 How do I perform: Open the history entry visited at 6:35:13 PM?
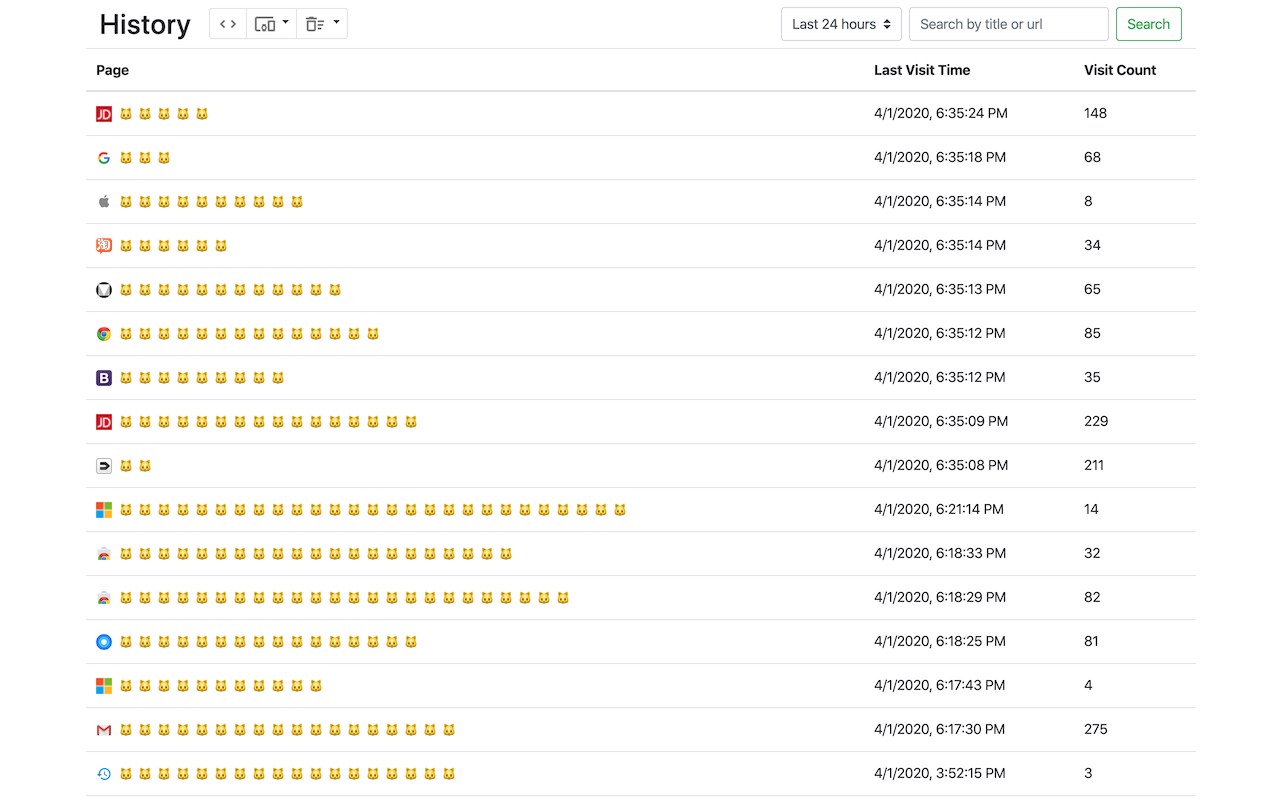point(230,290)
